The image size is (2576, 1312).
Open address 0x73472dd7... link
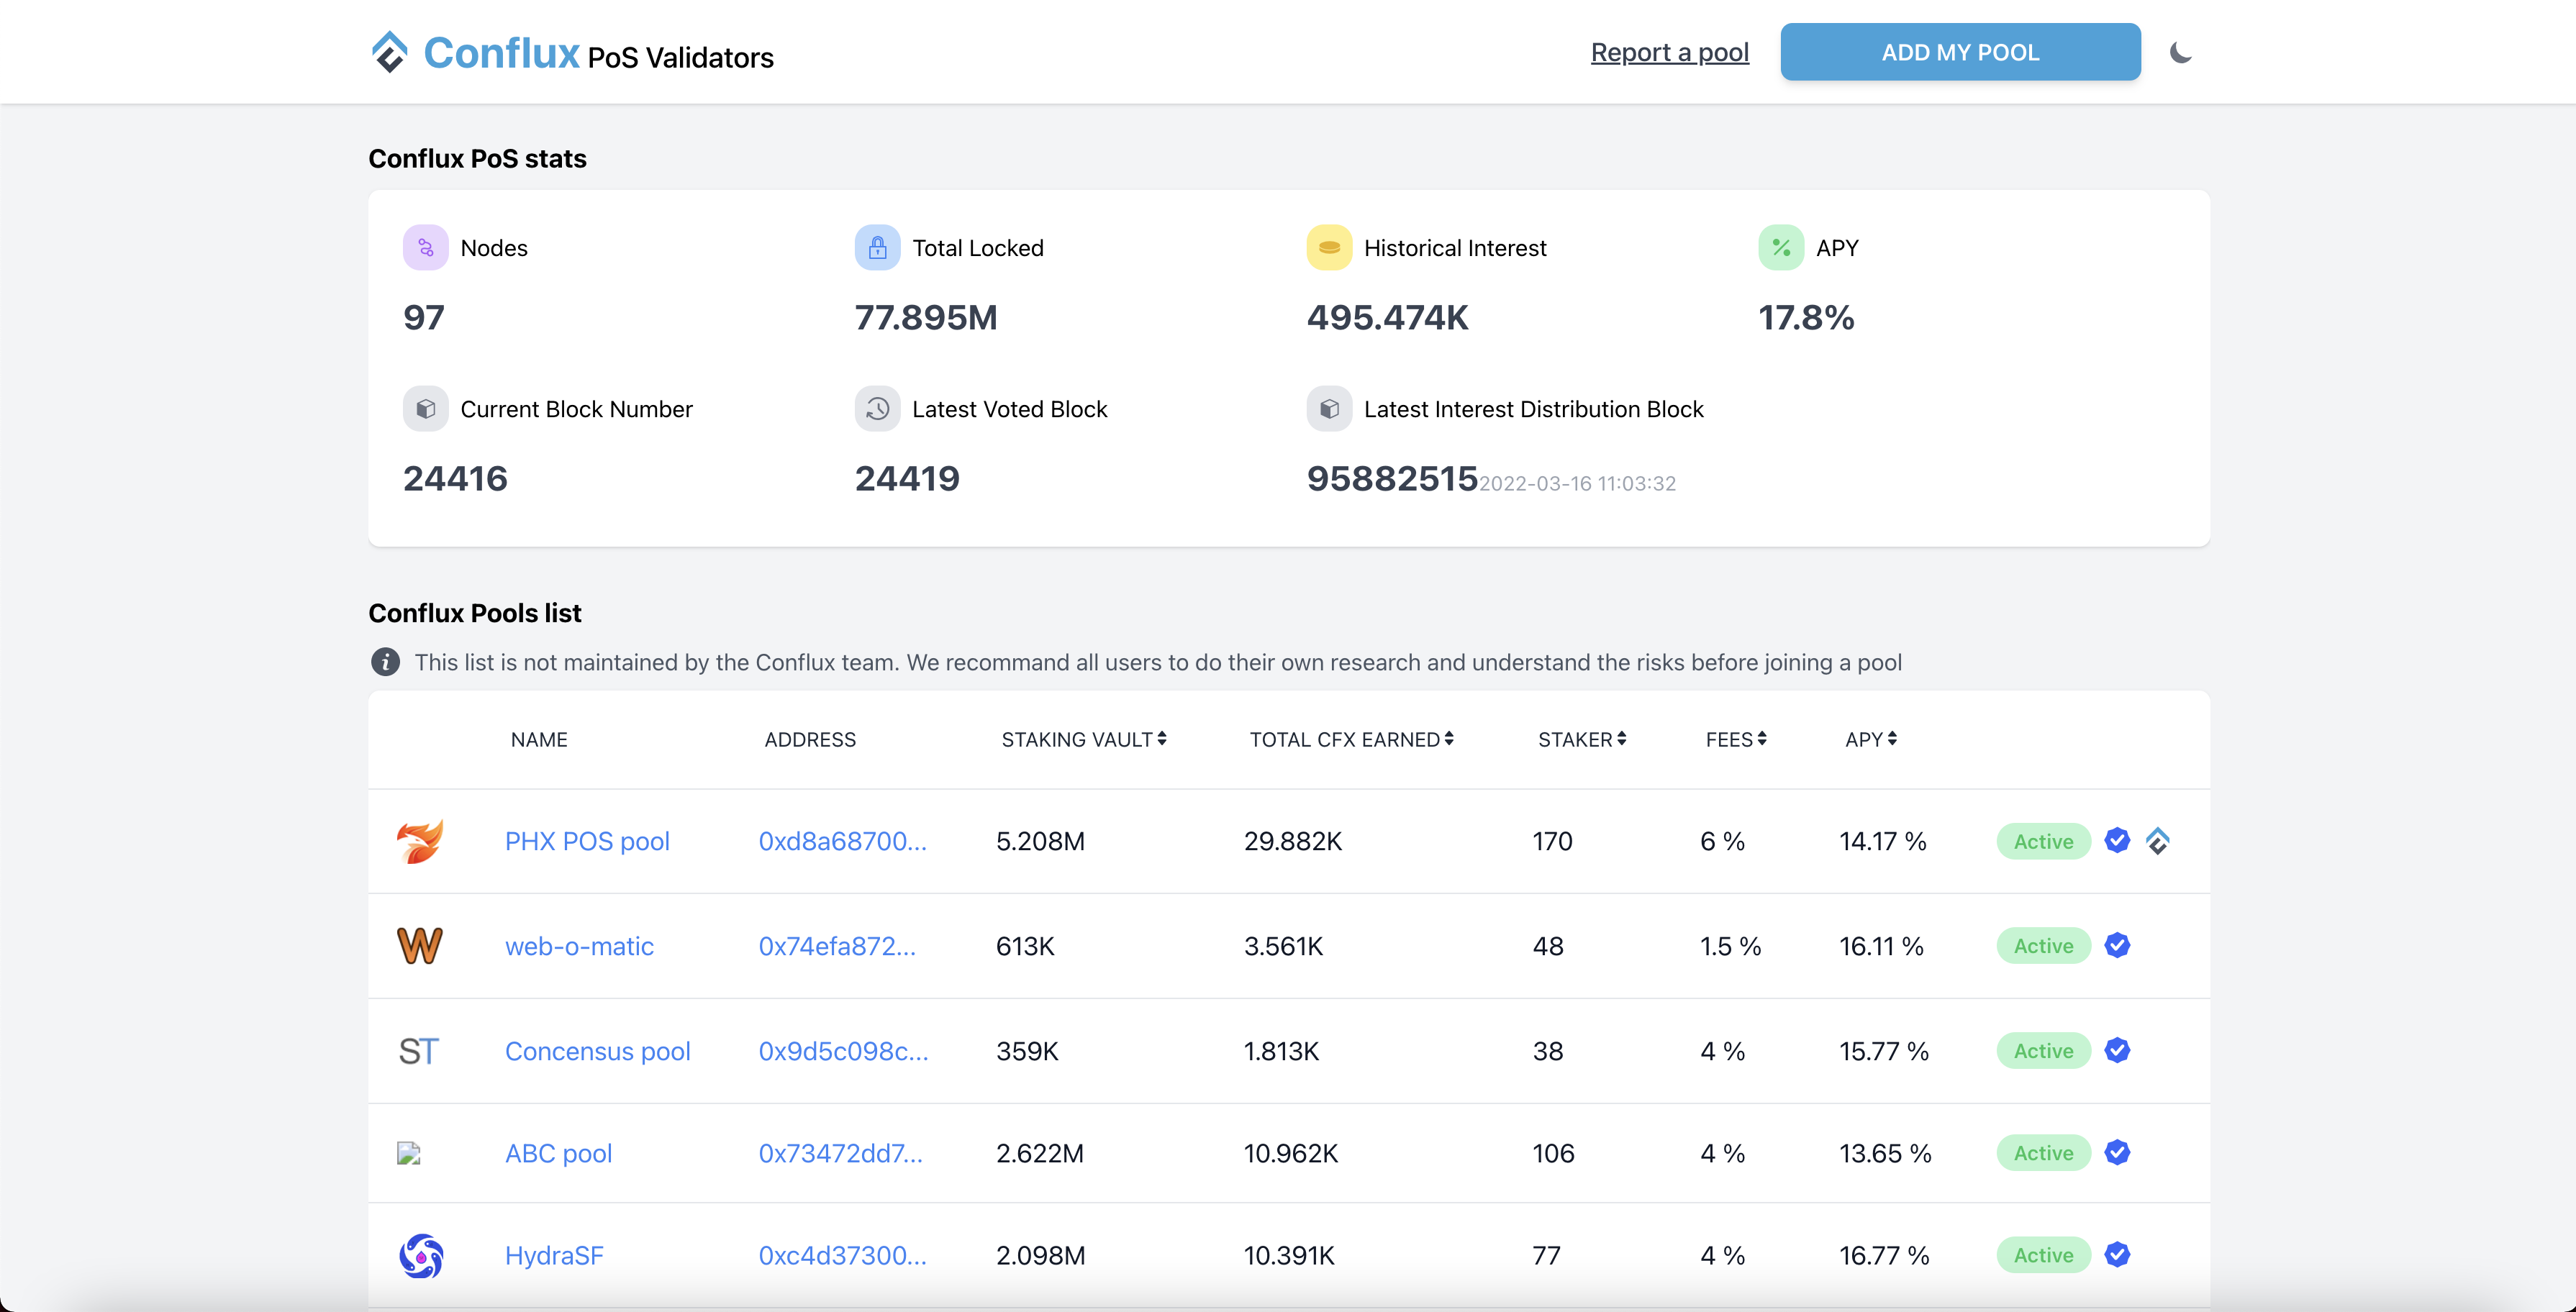[840, 1153]
